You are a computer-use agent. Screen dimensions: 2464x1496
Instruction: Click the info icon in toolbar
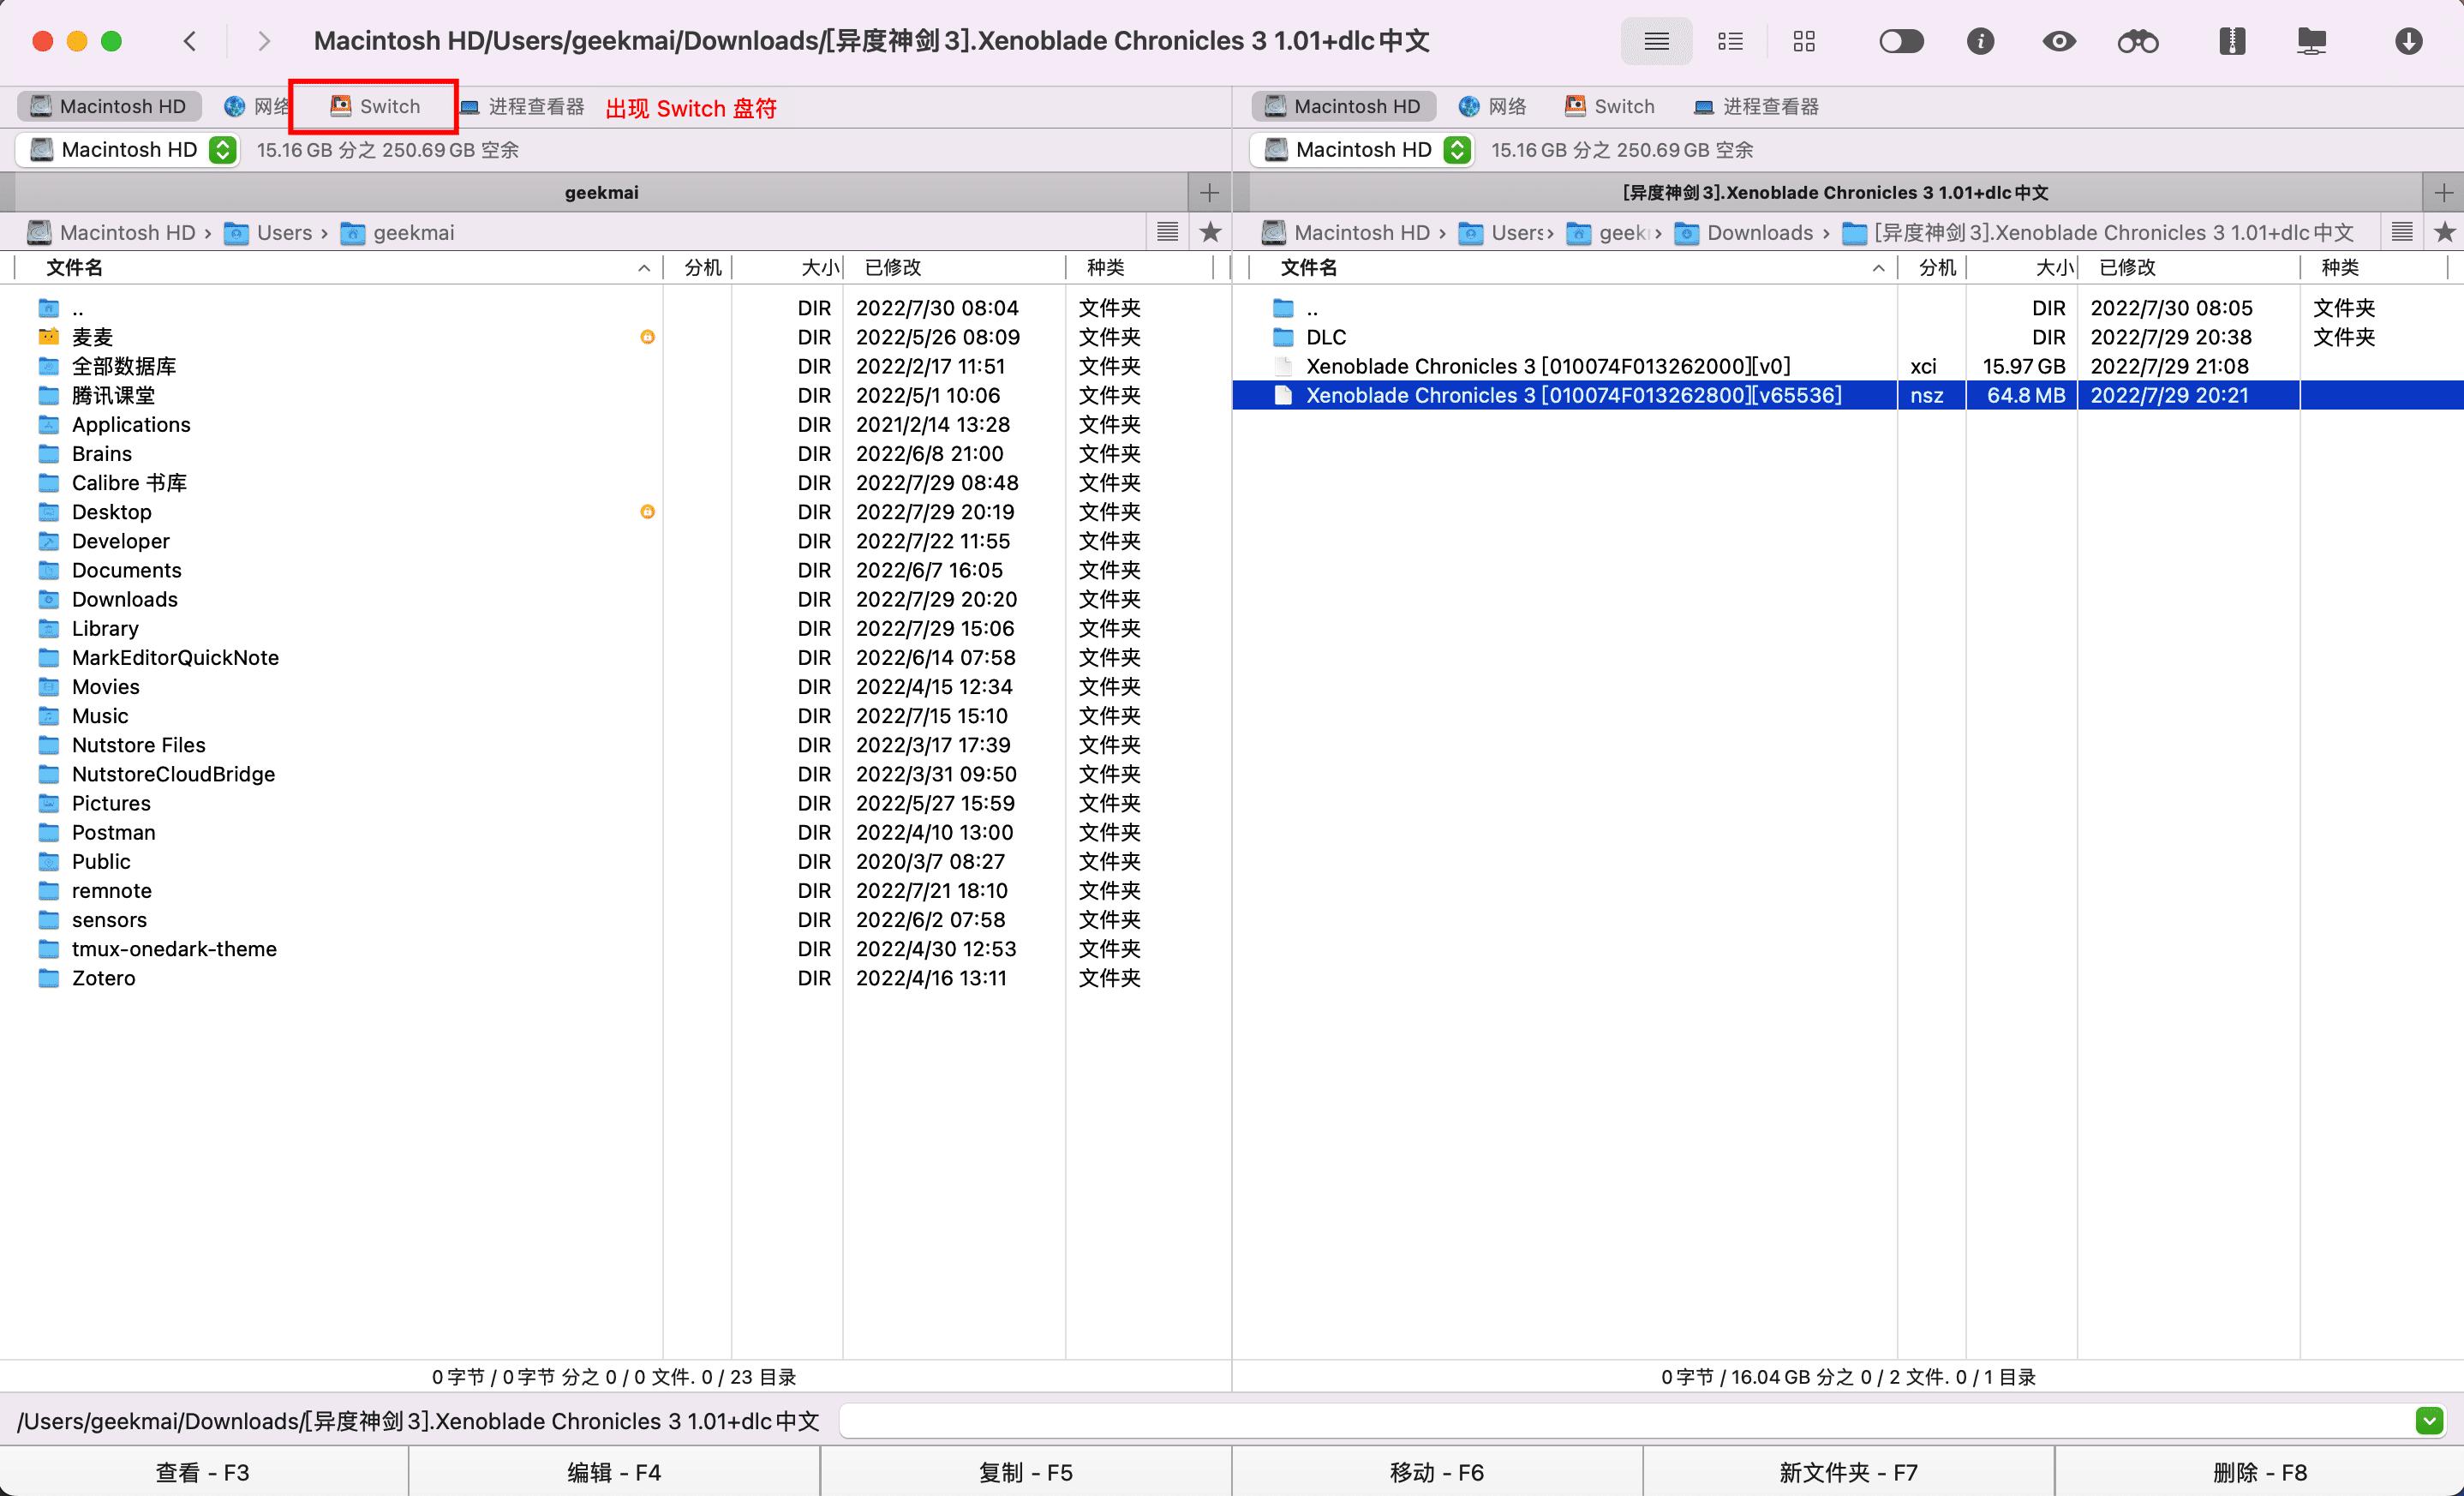[x=1980, y=41]
